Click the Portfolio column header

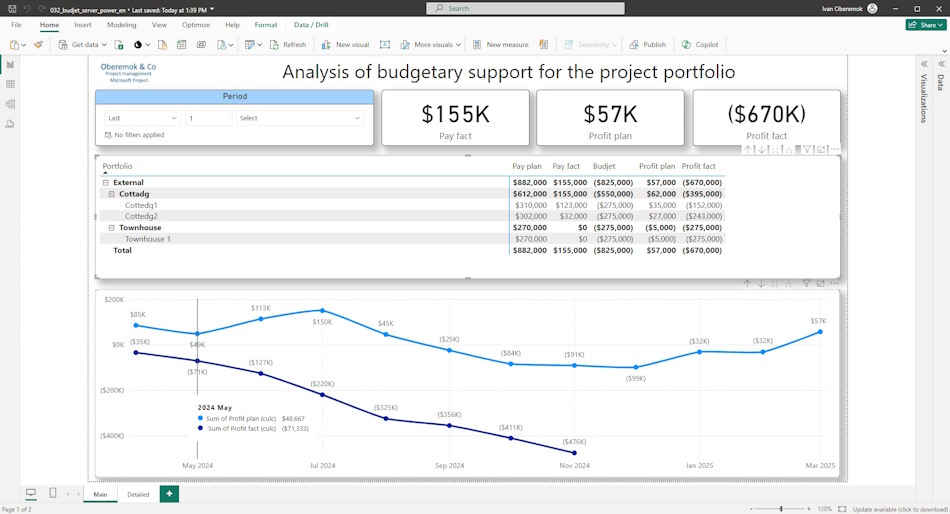click(117, 166)
